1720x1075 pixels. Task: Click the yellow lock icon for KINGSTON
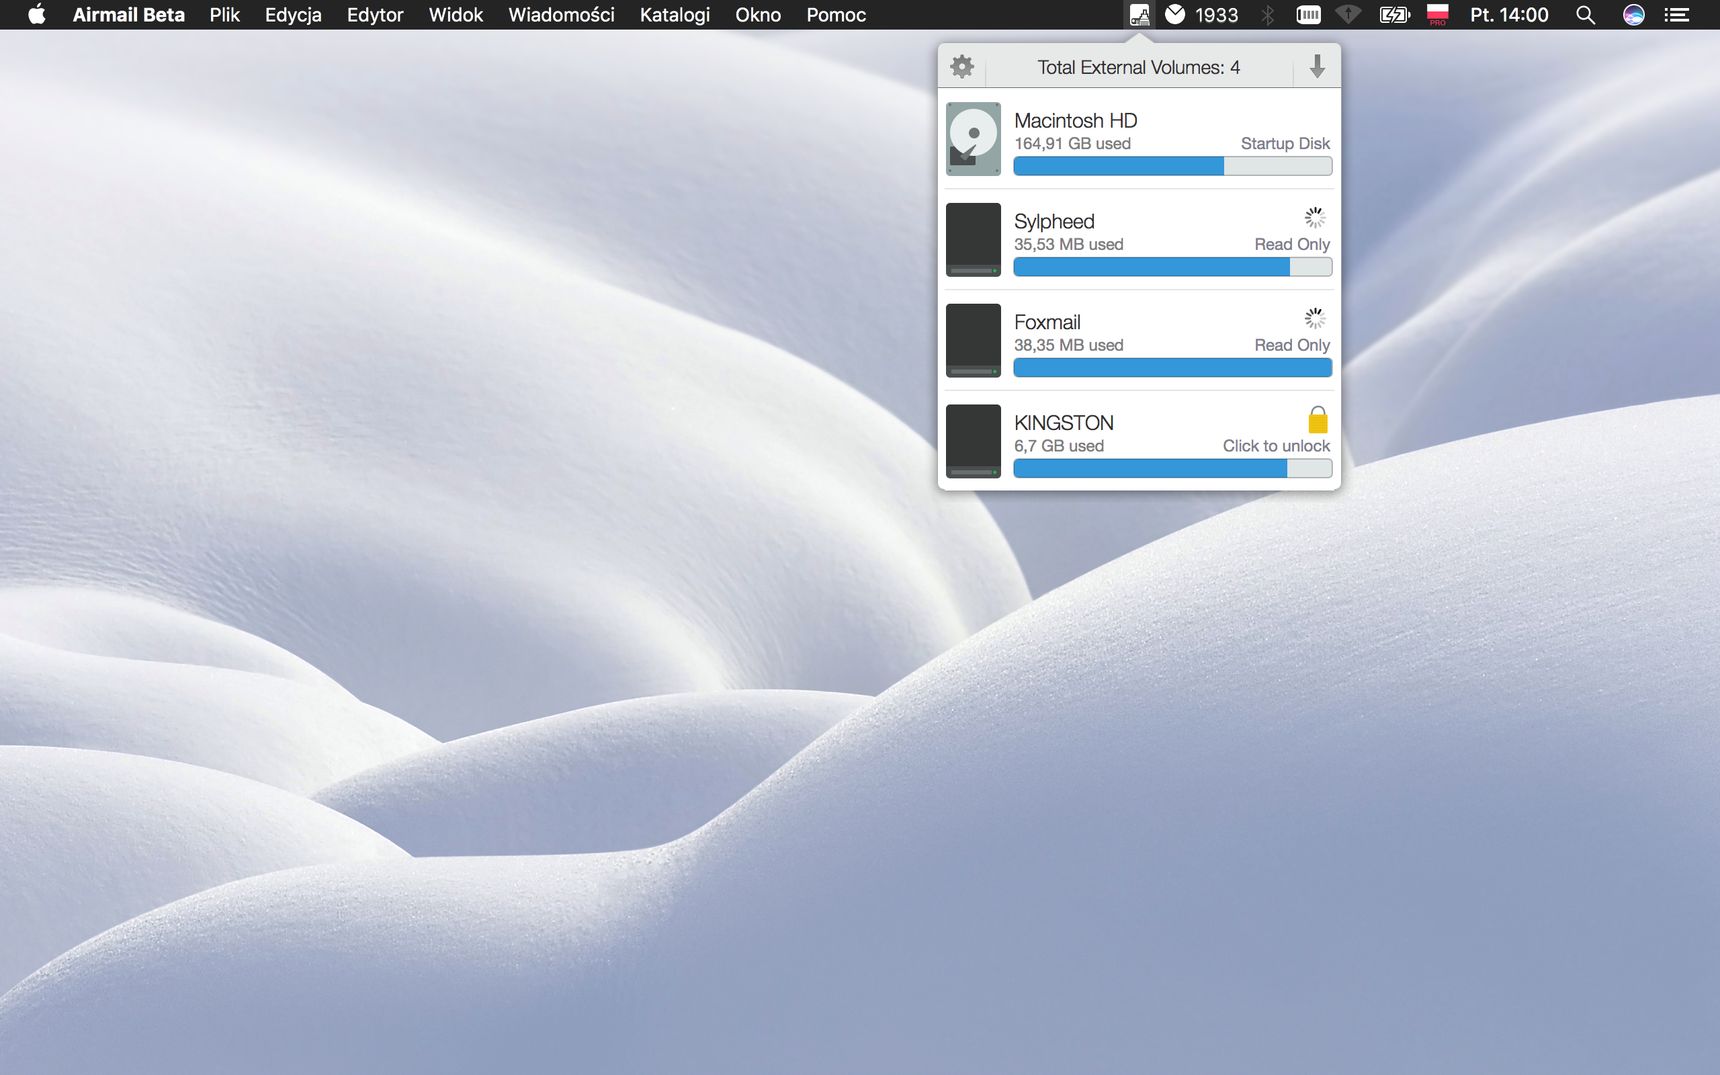coord(1318,420)
